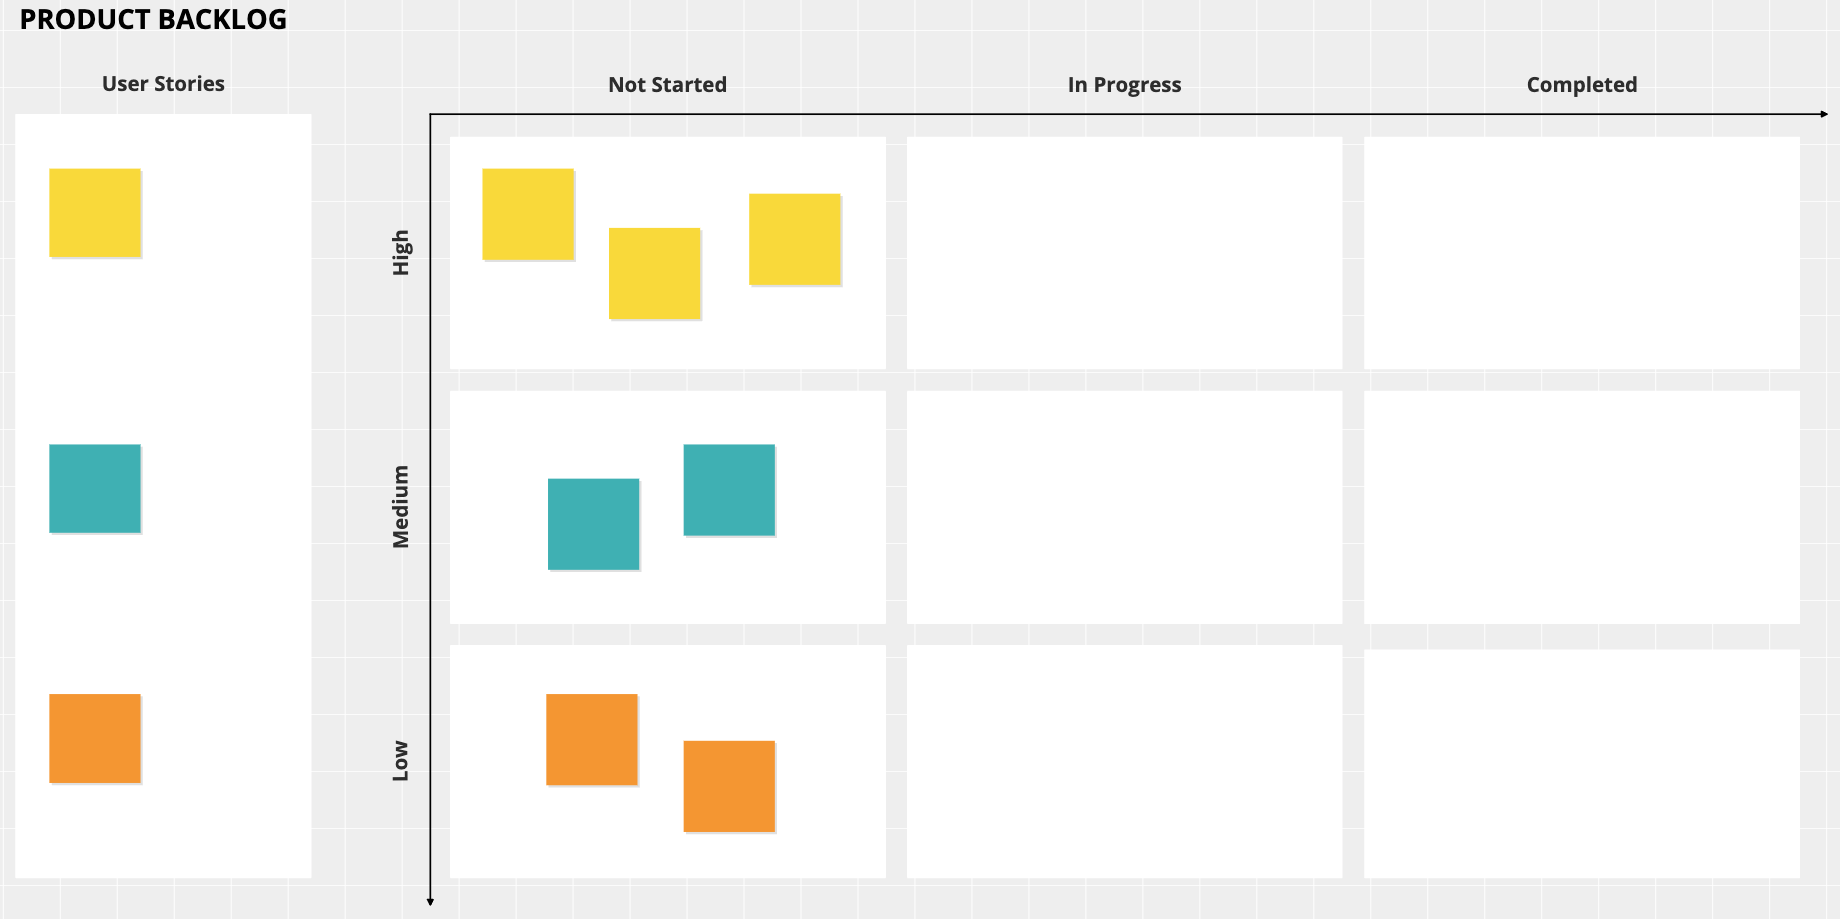Click the empty In Progress High priority cell
The image size is (1840, 919).
(1124, 252)
